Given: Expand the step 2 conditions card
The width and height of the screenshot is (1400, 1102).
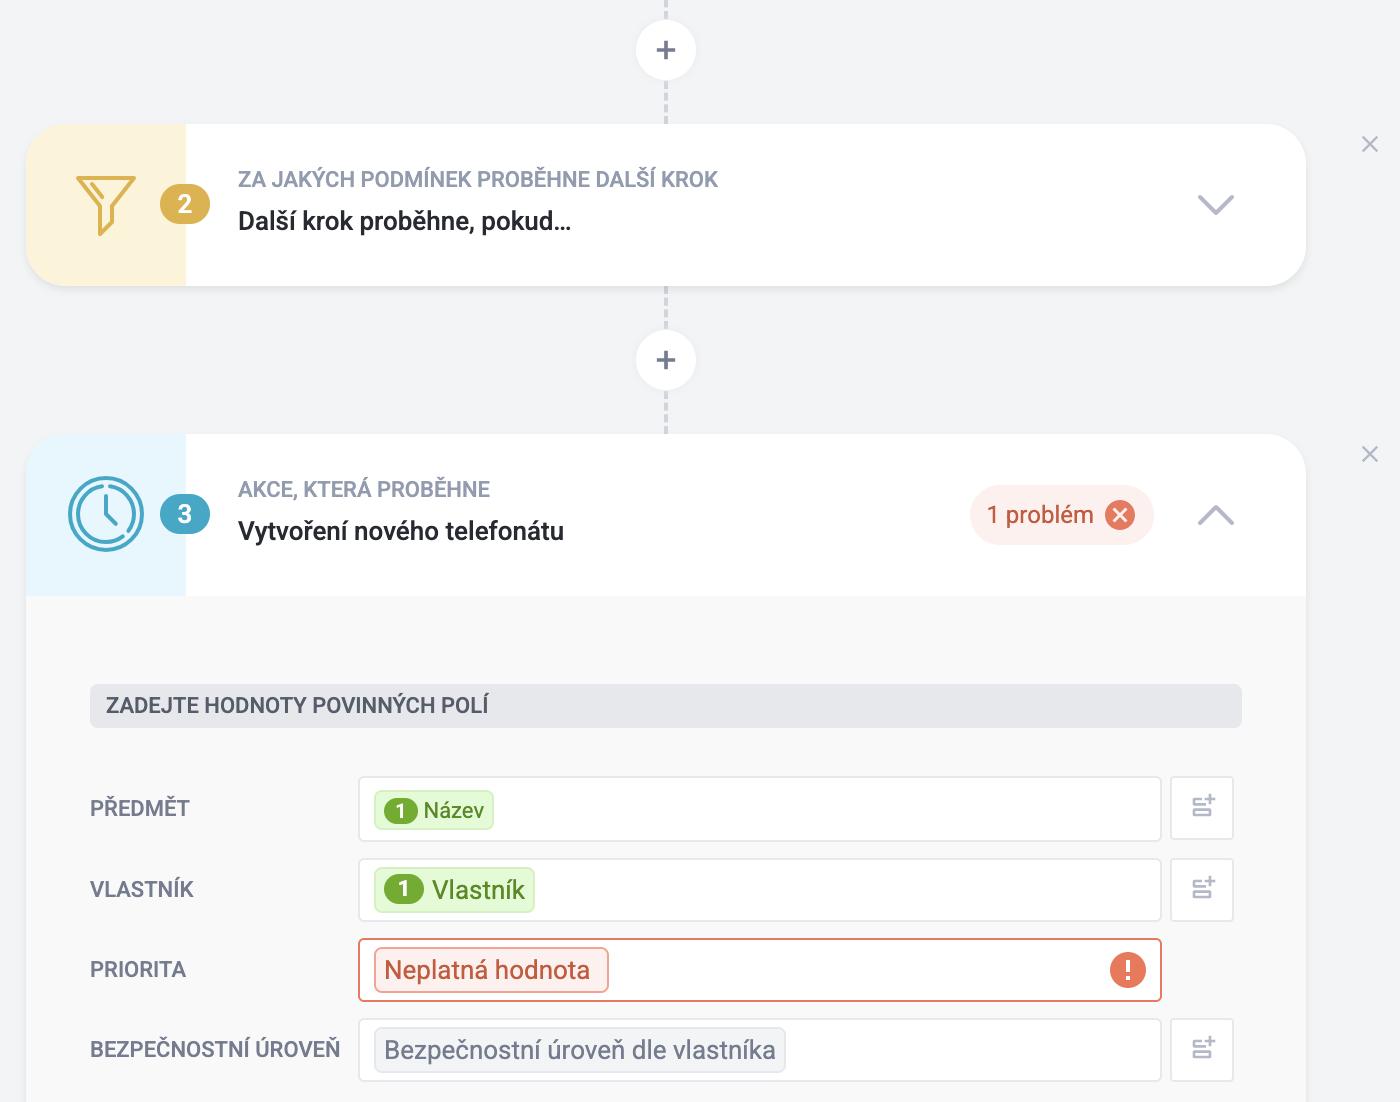Looking at the screenshot, I should tap(1216, 205).
